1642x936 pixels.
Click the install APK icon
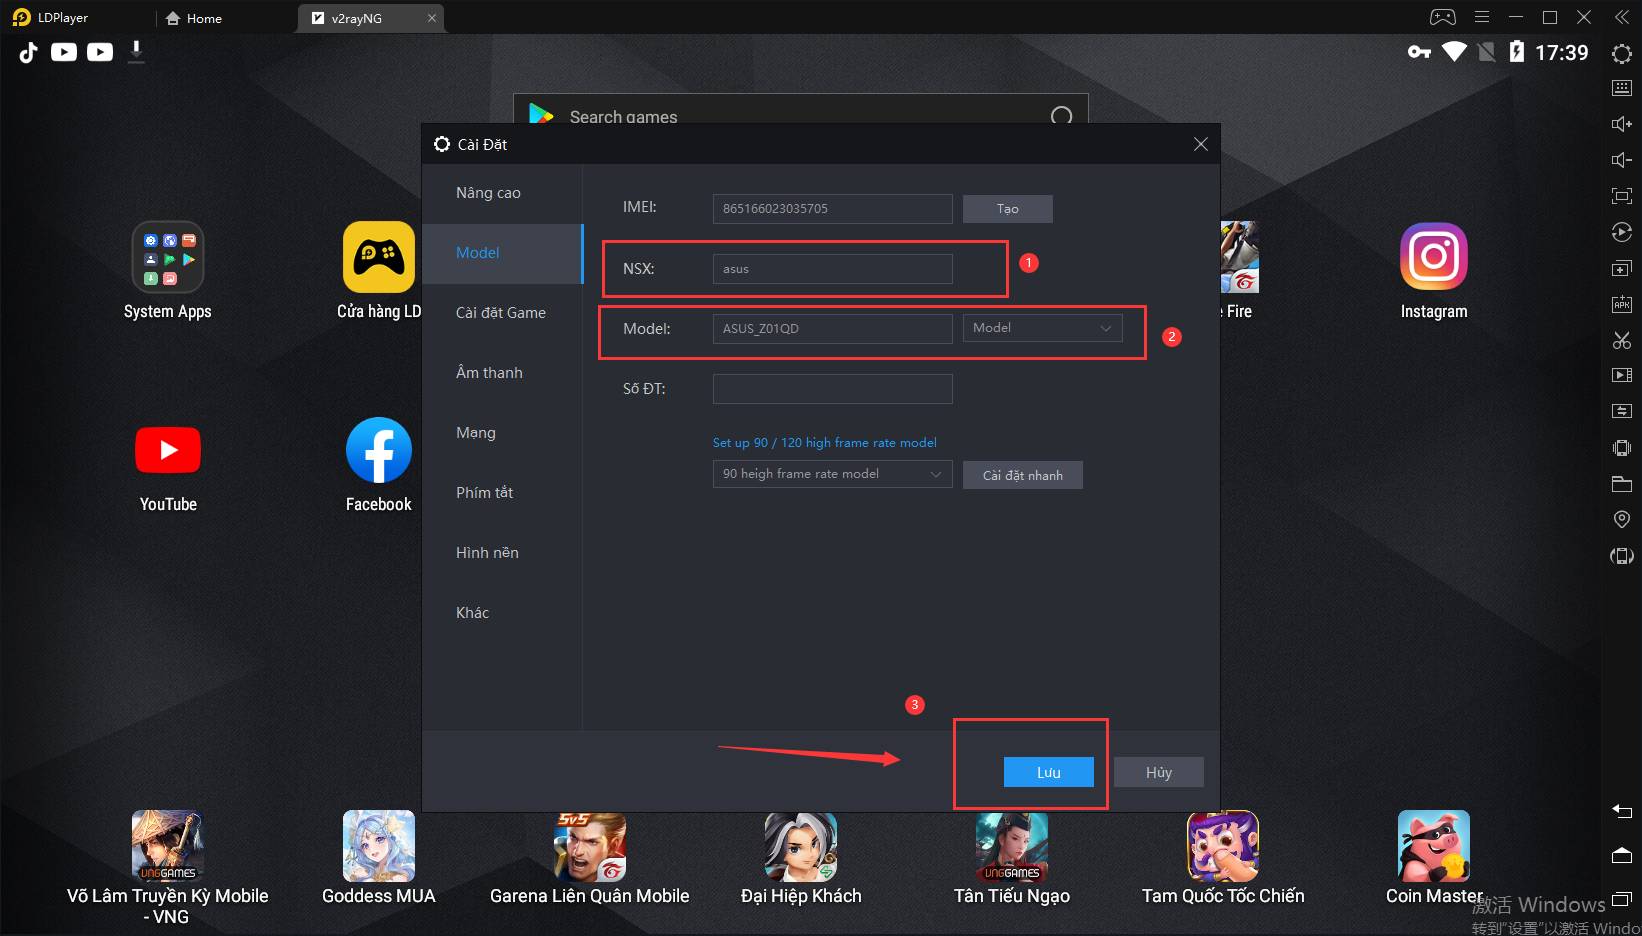point(1622,304)
